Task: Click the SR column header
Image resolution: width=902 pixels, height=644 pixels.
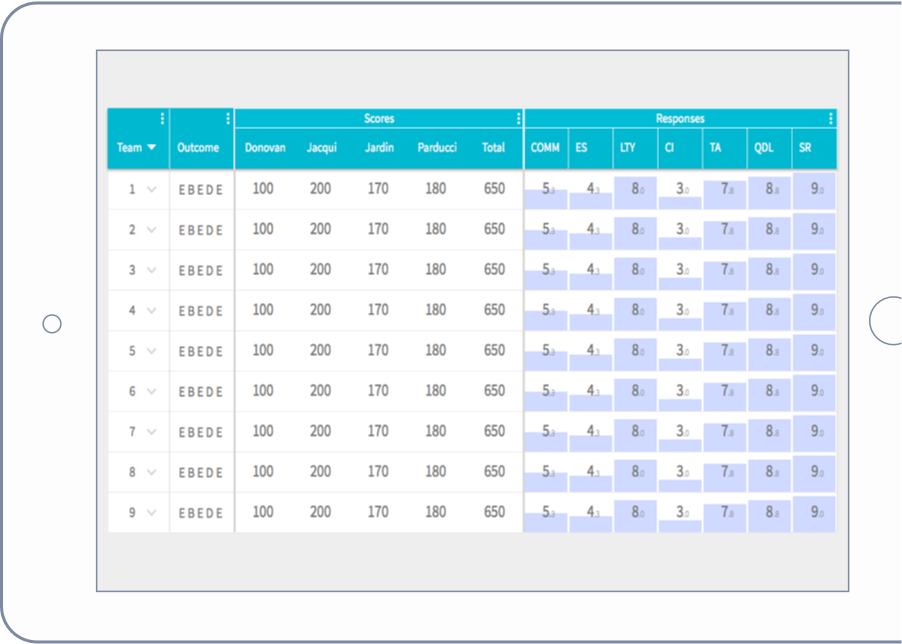Action: pos(805,148)
